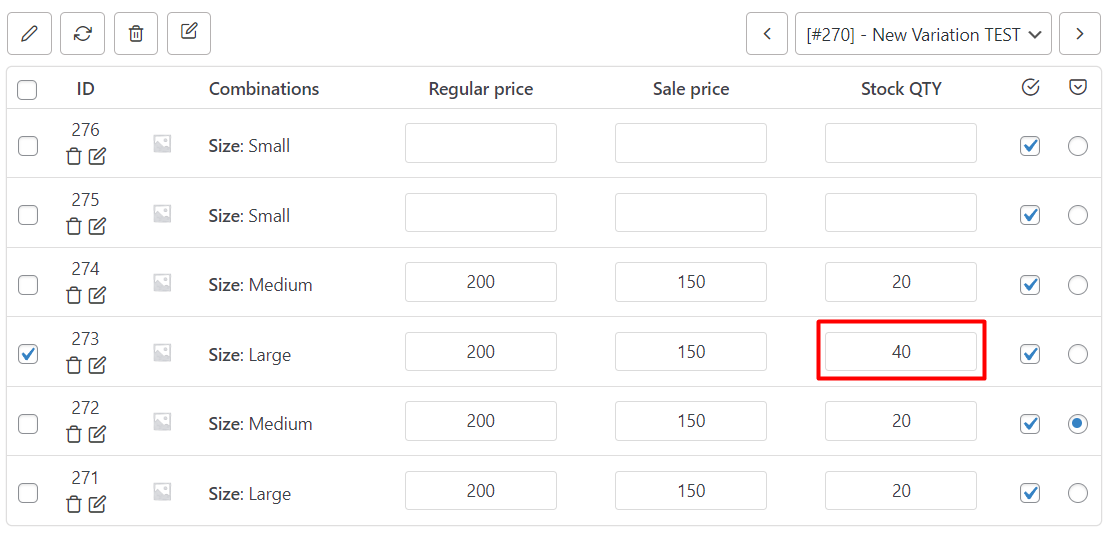
Task: Click the trash delete toolbar icon
Action: (x=136, y=33)
